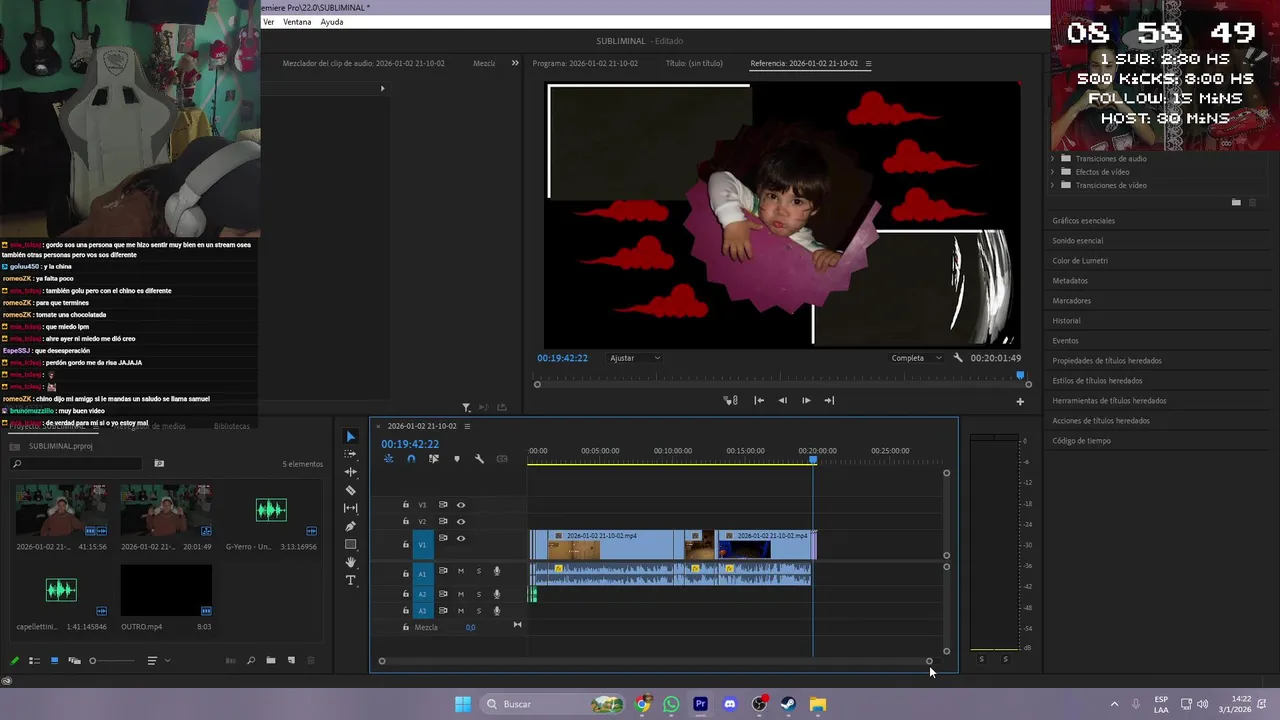Open timeline display settings wrench

coord(479,459)
